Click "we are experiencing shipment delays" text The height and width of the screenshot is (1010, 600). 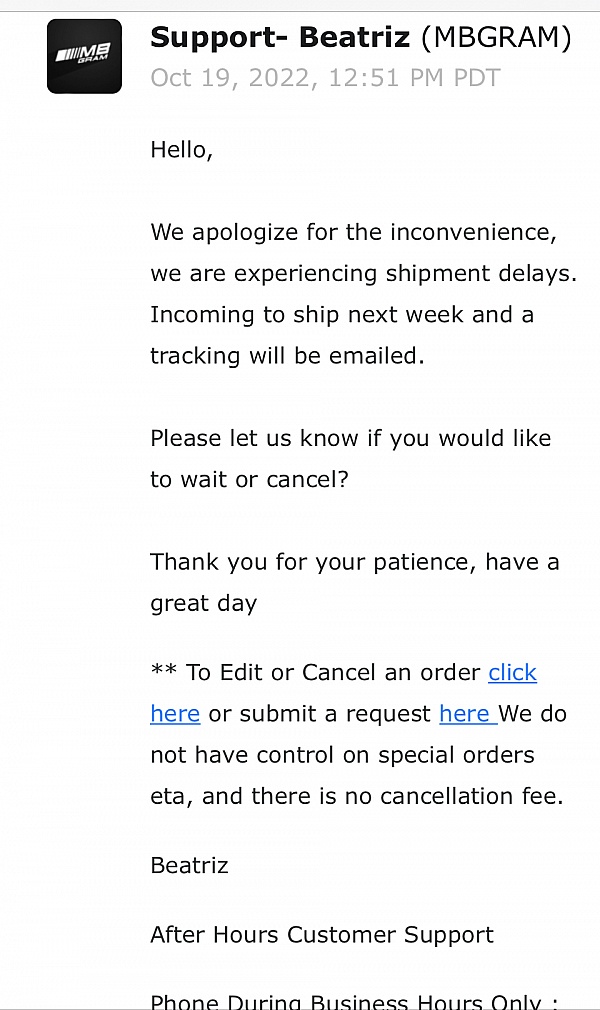tap(363, 273)
